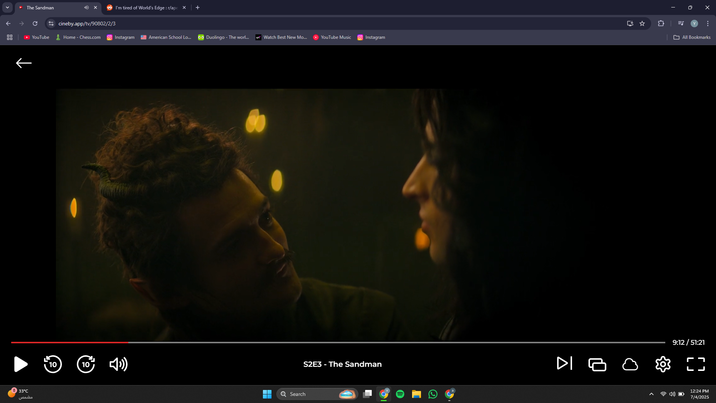
Task: Expand the All Bookmarks folder
Action: (x=692, y=37)
